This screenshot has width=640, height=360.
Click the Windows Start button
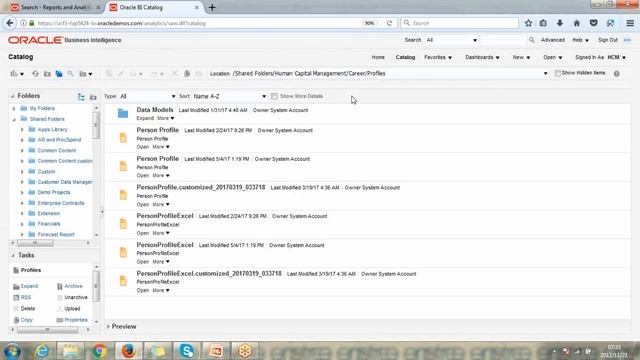[12, 351]
